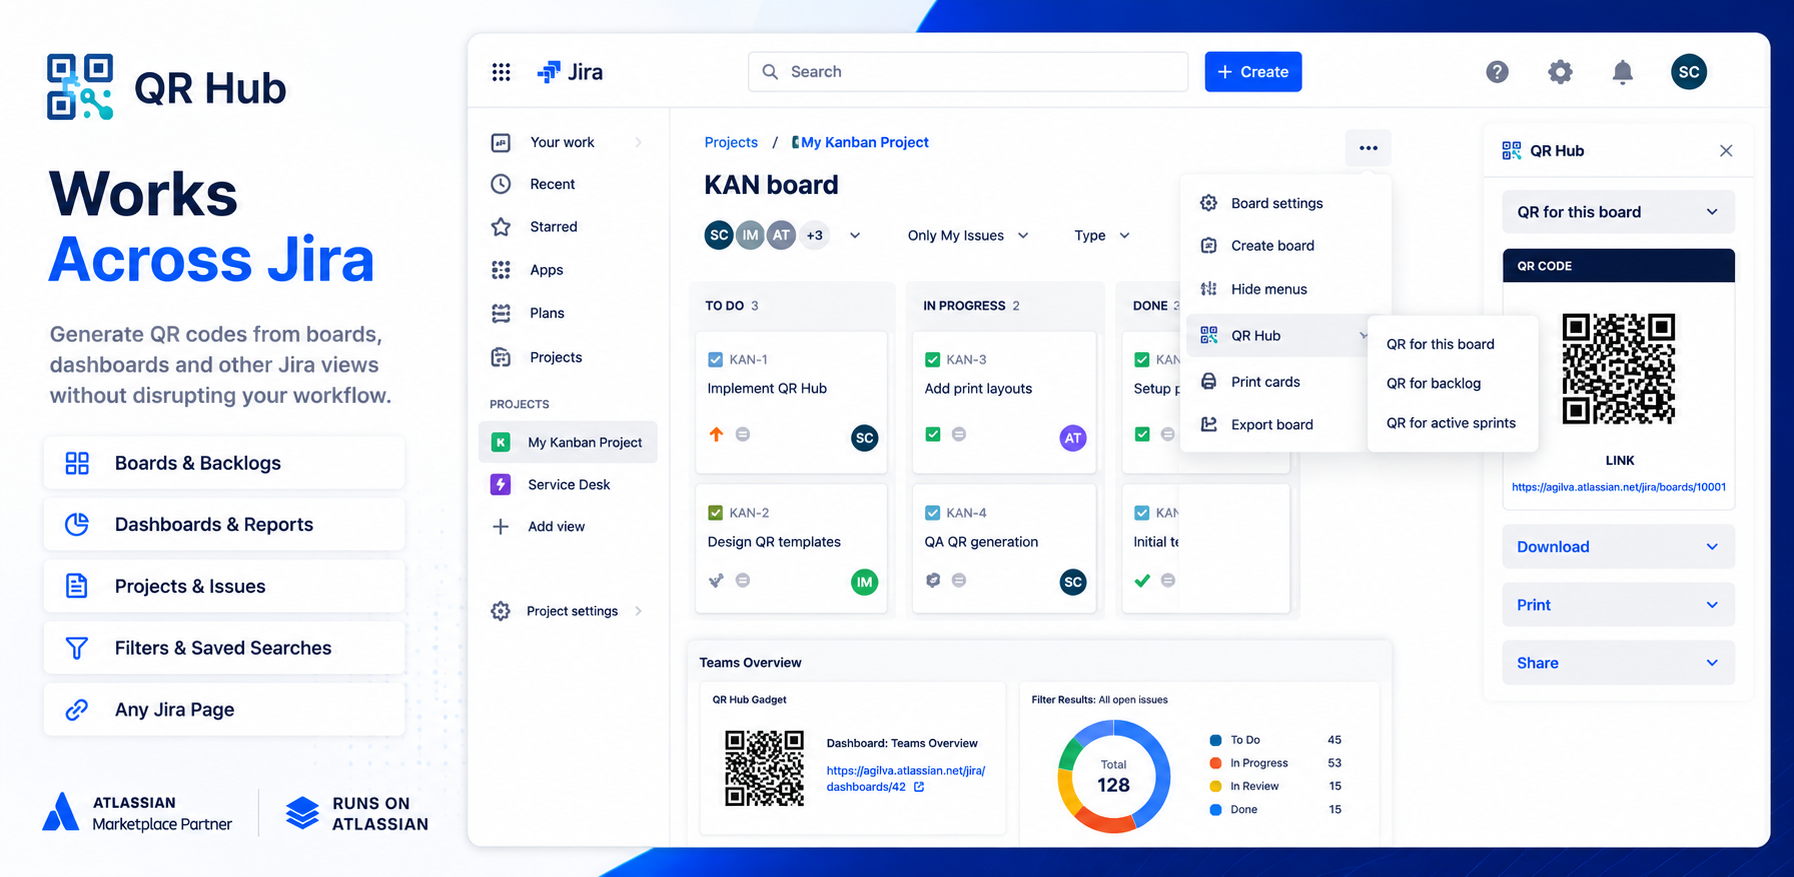
Task: Open the settings gear in top bar
Action: [1560, 72]
